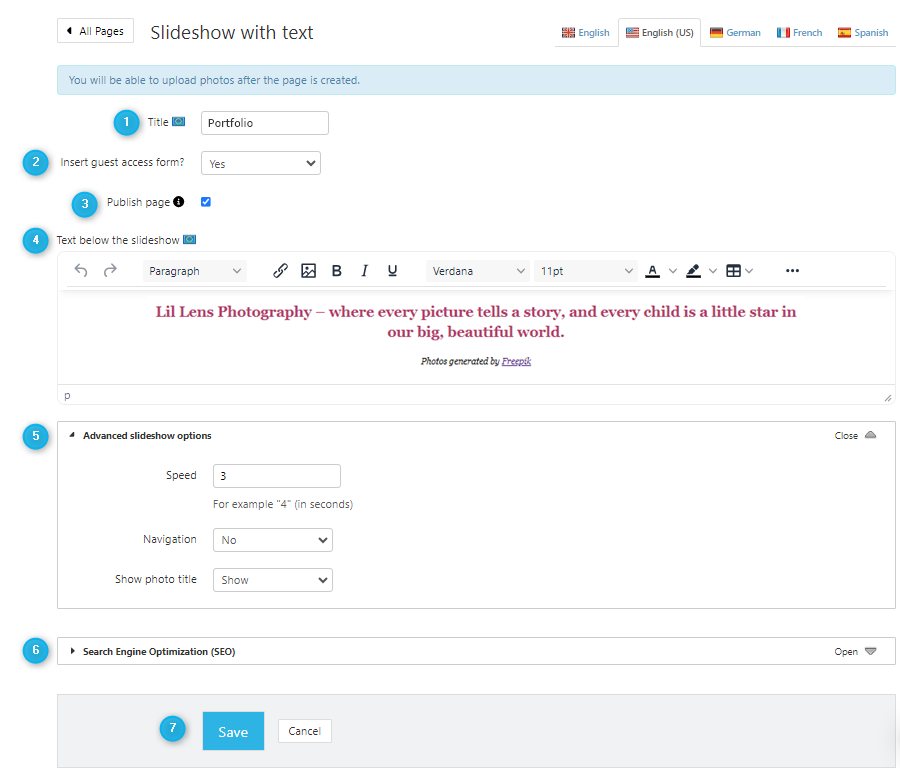900x775 pixels.
Task: Open the Paragraph format dropdown
Action: click(x=195, y=271)
